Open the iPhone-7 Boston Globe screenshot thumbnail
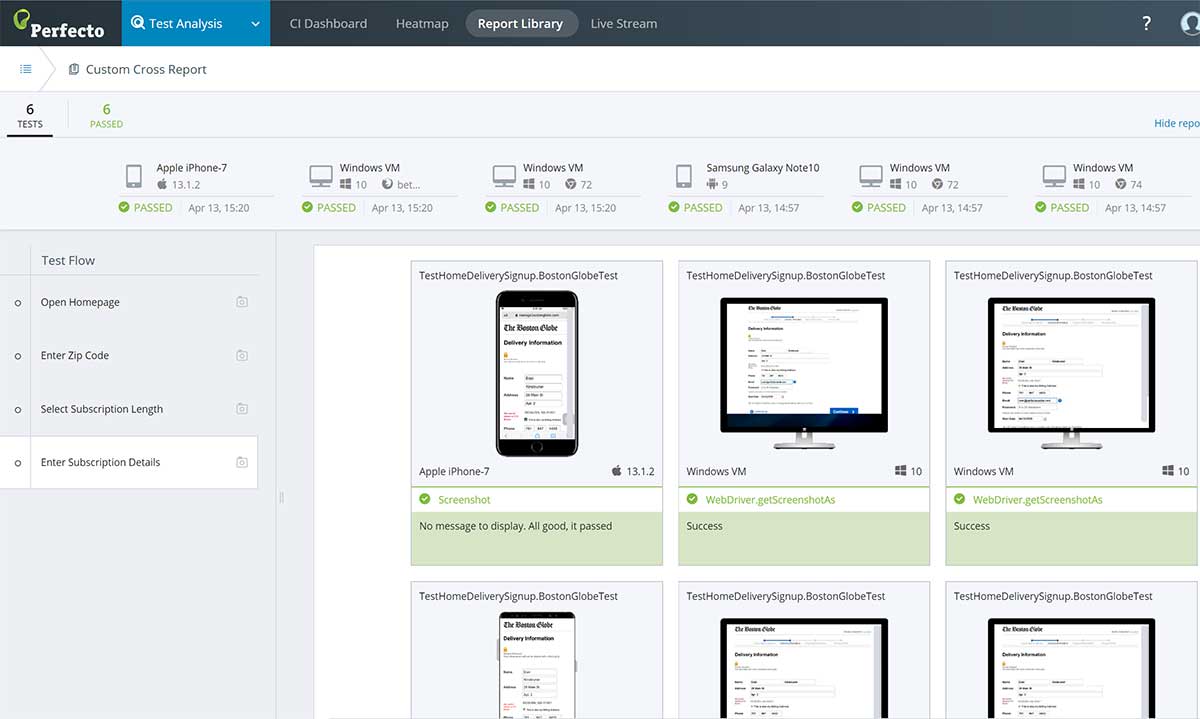The image size is (1200, 719). coord(537,372)
